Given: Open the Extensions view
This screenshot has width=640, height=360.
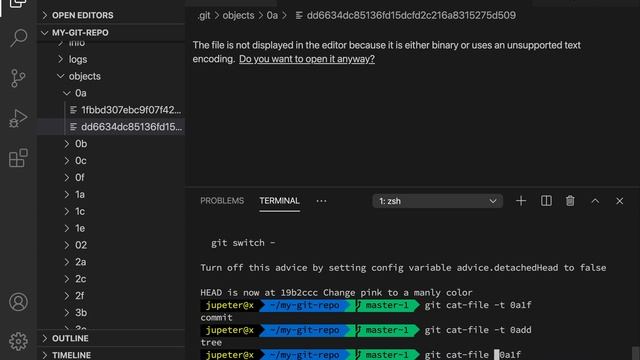Looking at the screenshot, I should (x=18, y=158).
